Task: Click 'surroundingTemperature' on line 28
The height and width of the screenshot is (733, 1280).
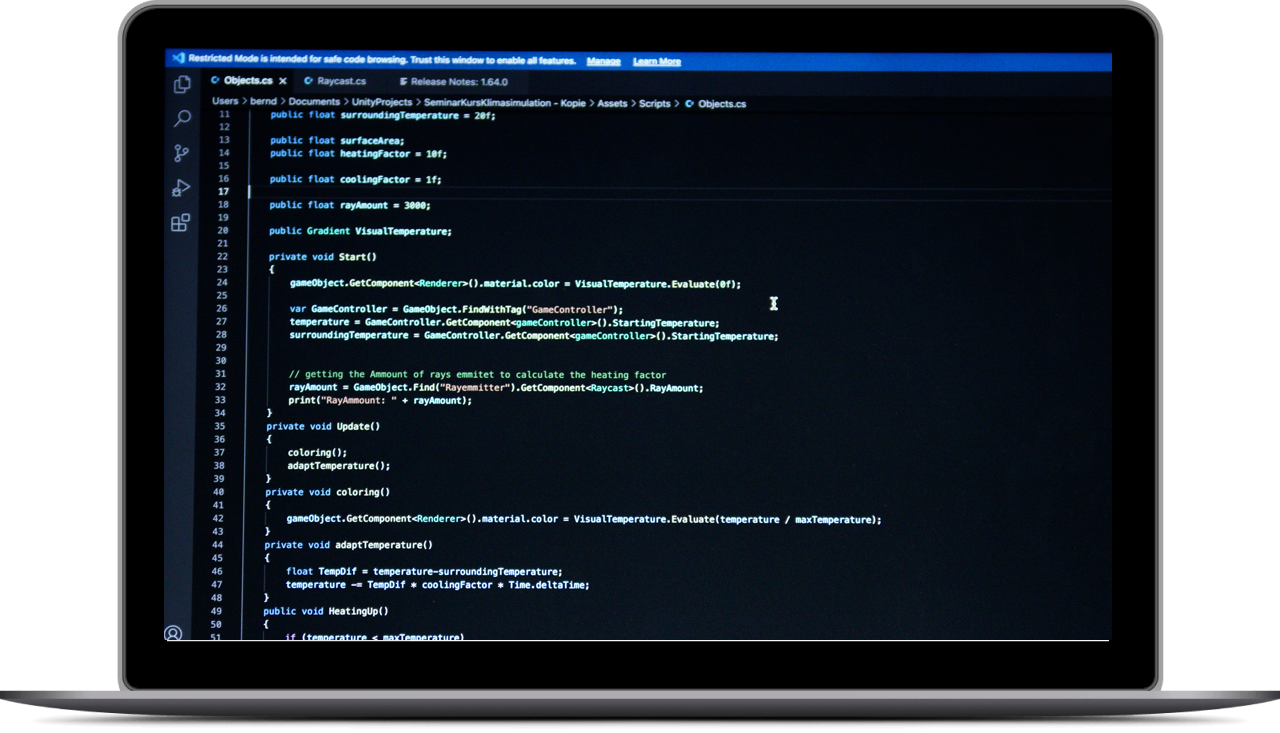Action: tap(348, 336)
